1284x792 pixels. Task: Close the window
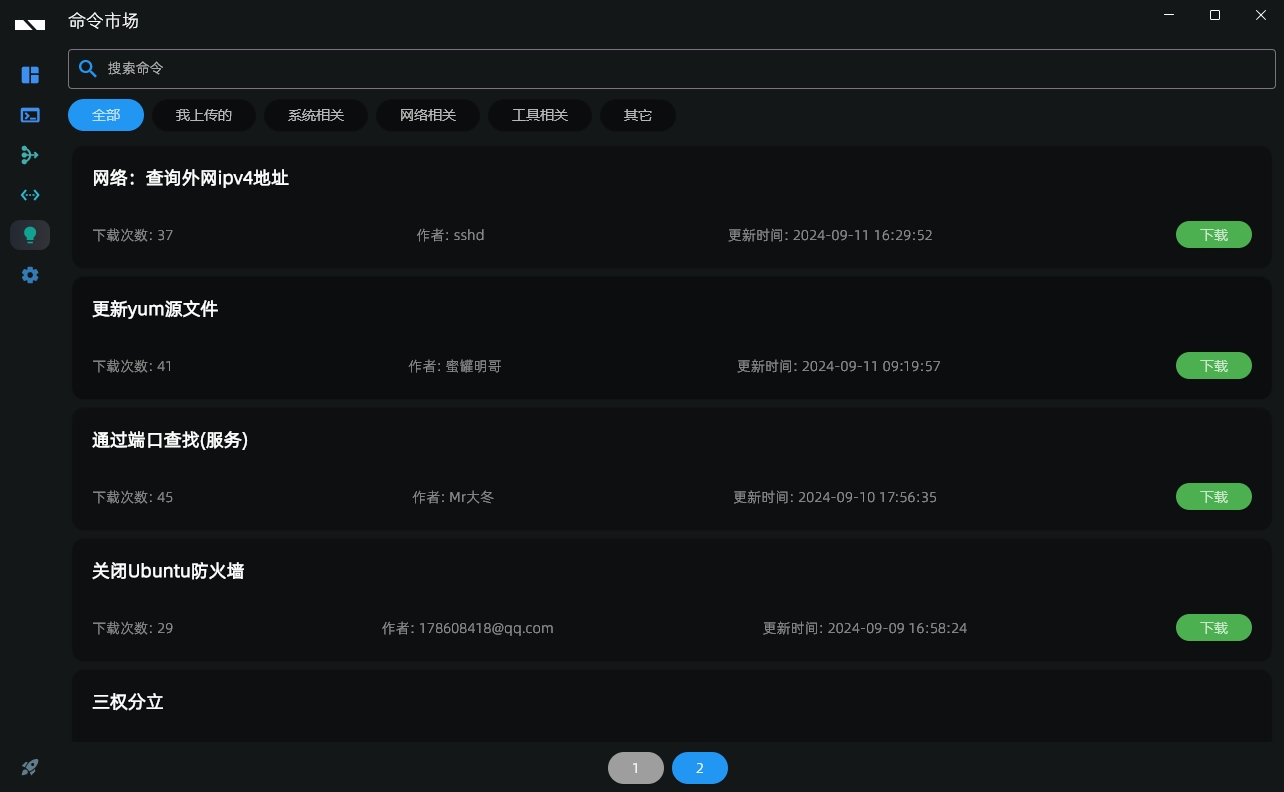click(1261, 15)
